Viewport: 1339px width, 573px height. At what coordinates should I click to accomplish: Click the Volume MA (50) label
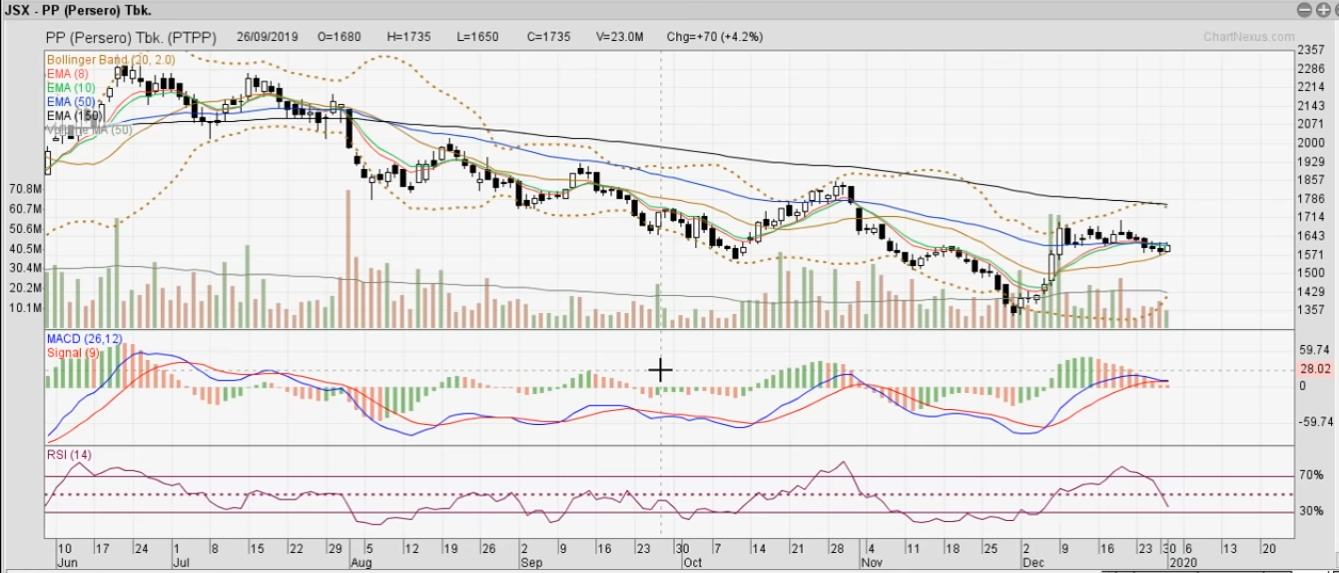coord(90,130)
